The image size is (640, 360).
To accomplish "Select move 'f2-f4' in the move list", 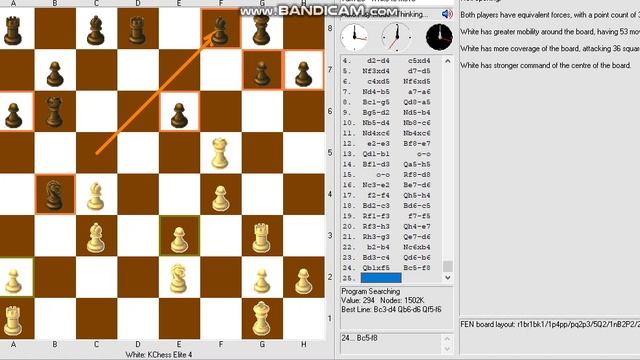I will click(378, 196).
